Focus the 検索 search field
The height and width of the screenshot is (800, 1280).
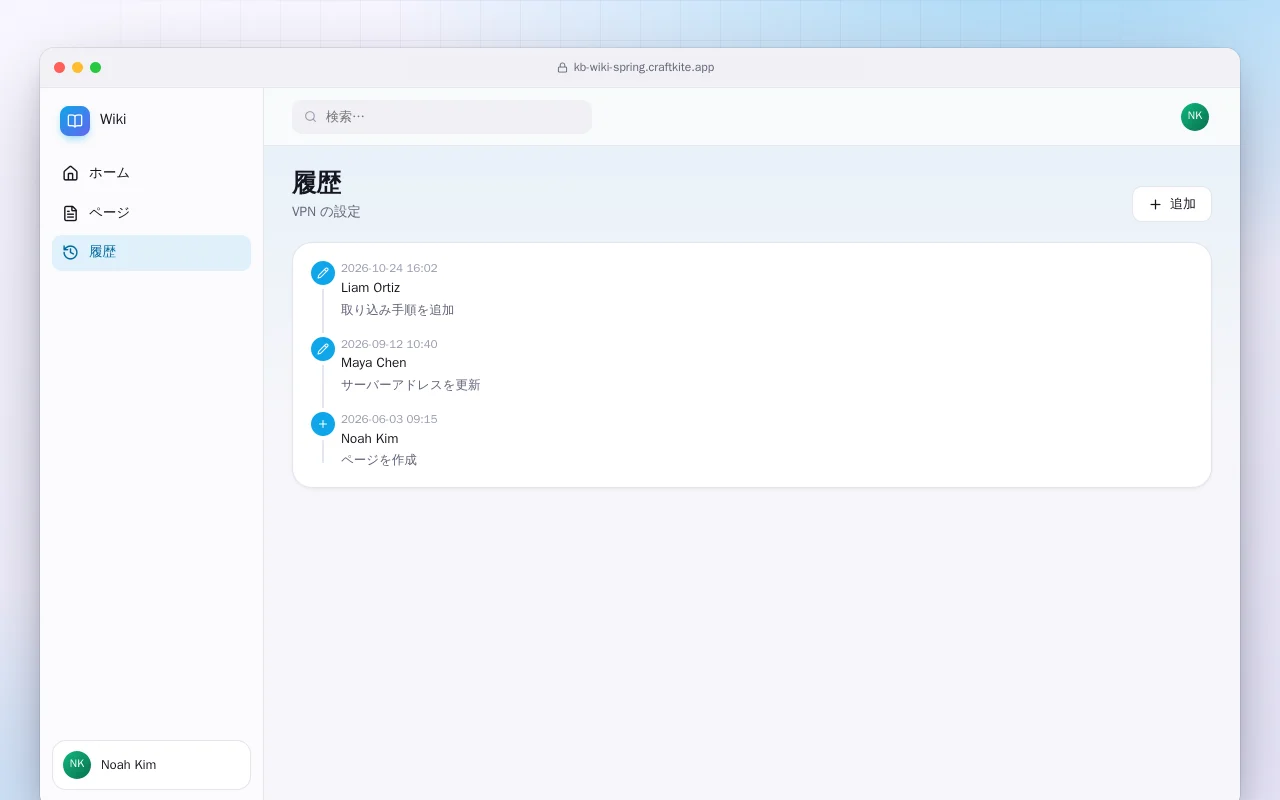[x=442, y=117]
